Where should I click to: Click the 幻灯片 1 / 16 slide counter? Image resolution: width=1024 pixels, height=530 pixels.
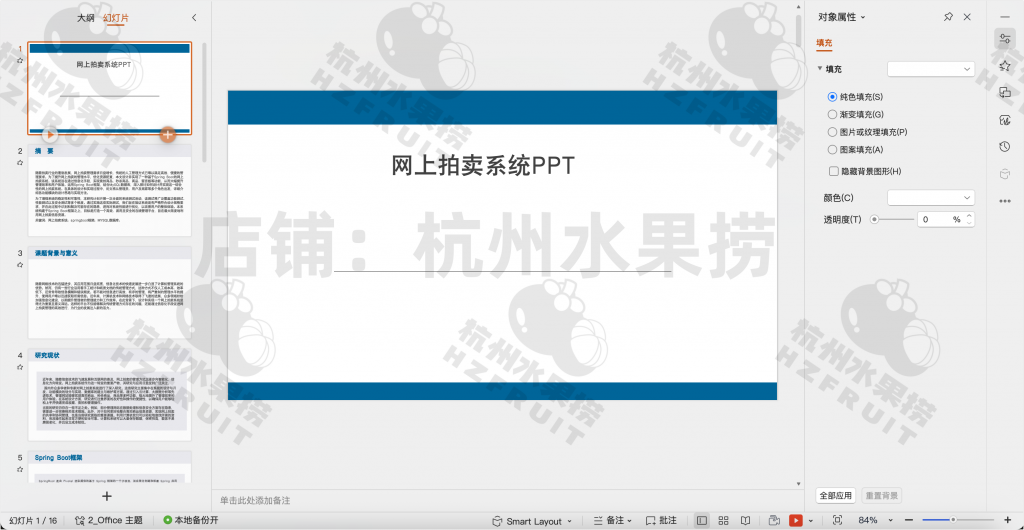[33, 520]
